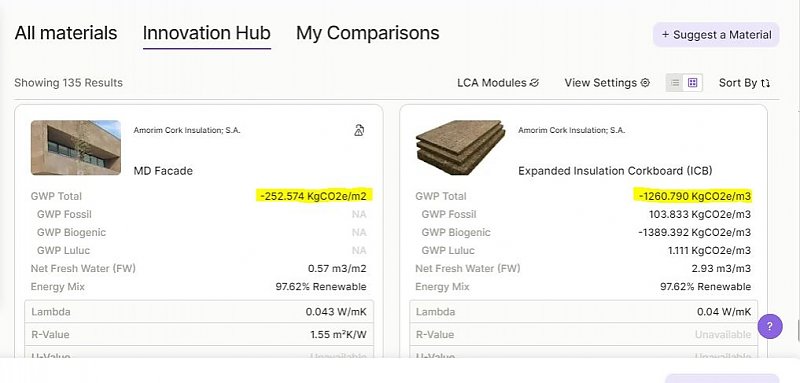Switch to grid view layout icon

(x=692, y=83)
